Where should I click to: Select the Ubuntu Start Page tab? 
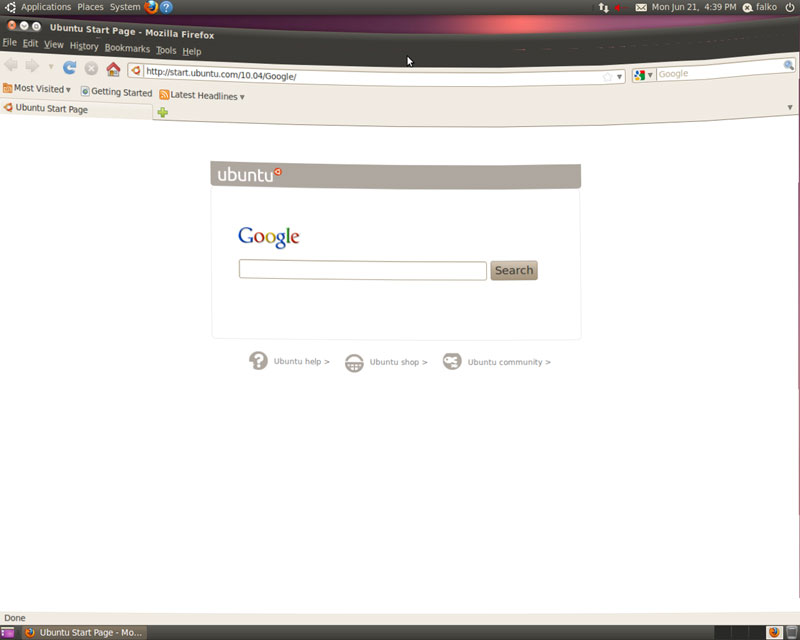(76, 109)
